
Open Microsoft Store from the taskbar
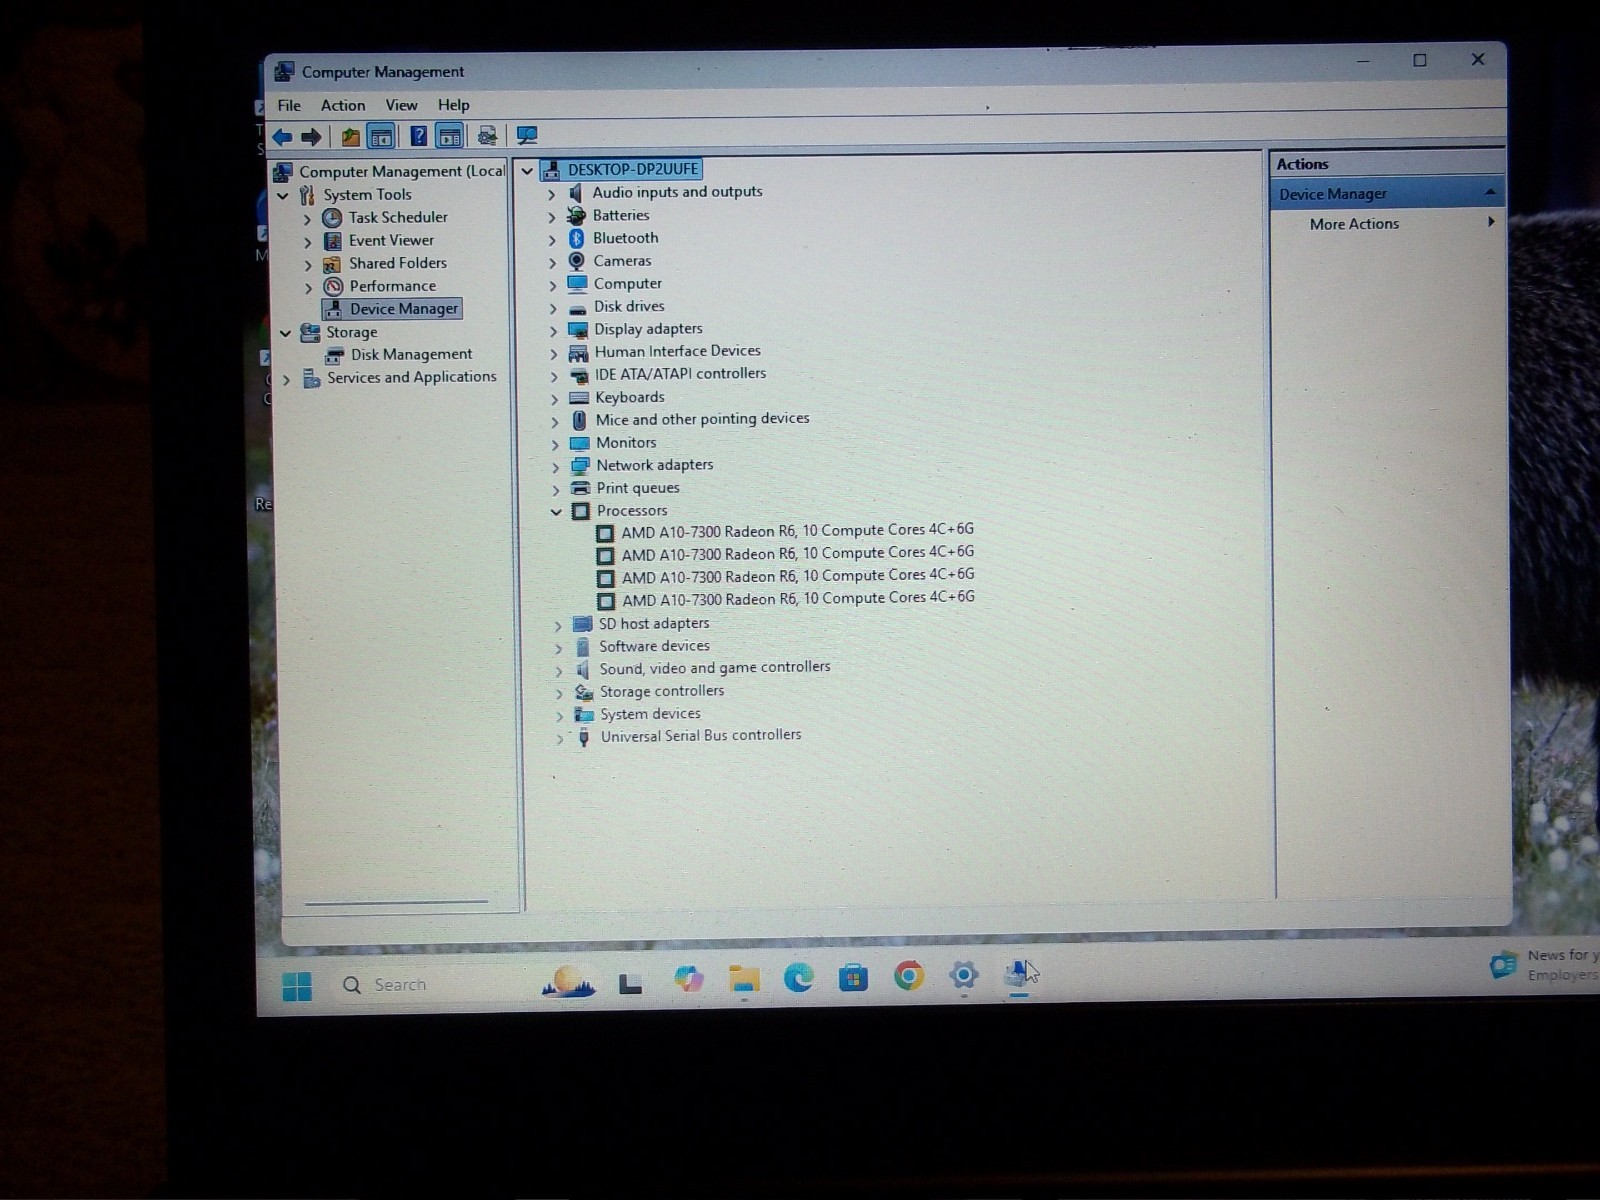click(853, 977)
